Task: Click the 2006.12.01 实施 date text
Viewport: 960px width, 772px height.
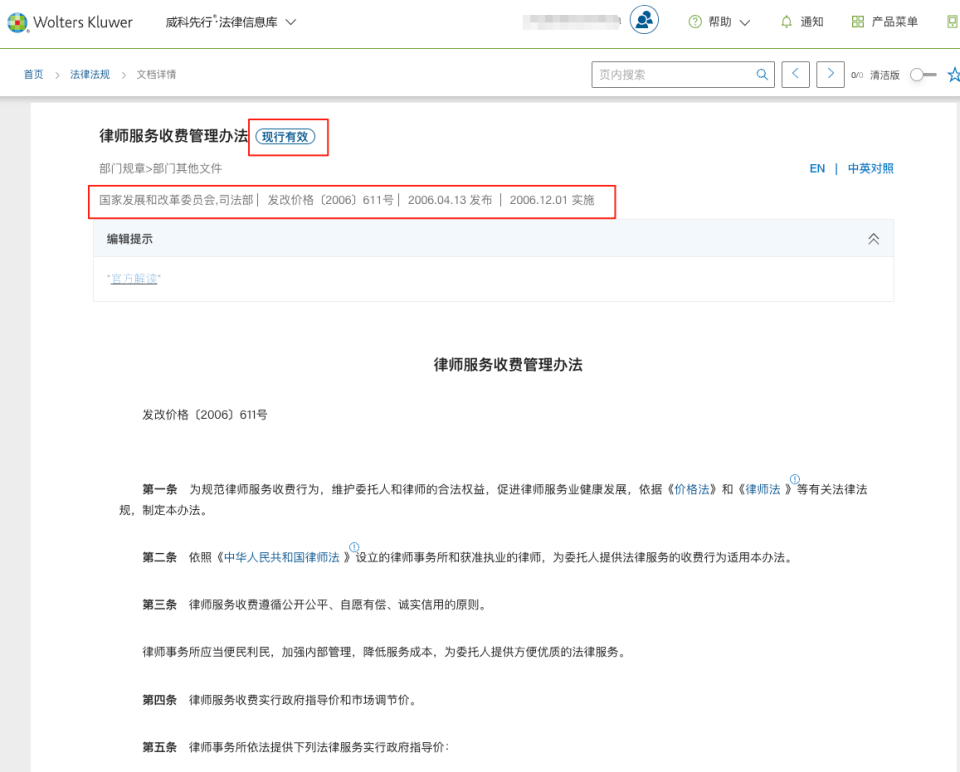Action: point(552,200)
